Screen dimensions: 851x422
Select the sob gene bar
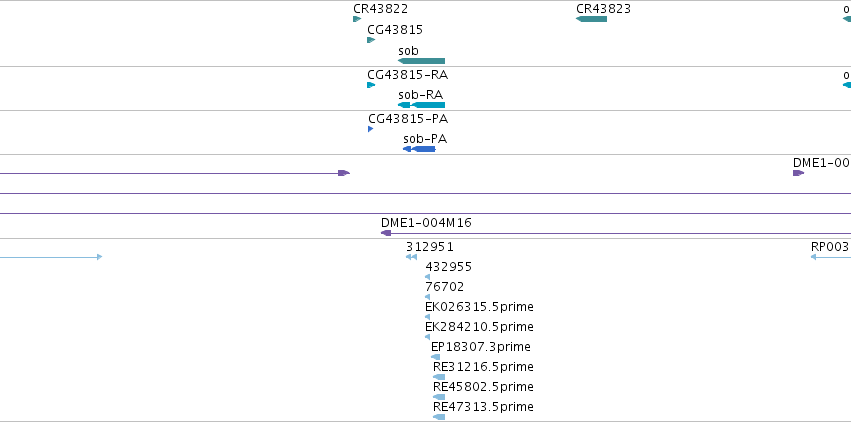point(421,61)
